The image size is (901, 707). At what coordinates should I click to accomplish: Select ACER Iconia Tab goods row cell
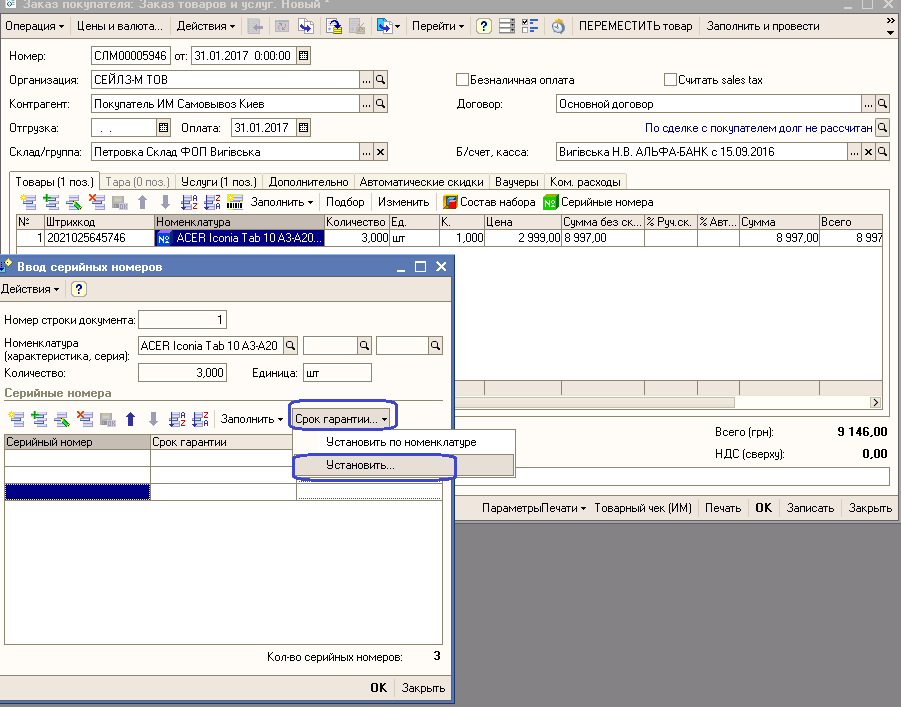click(240, 238)
